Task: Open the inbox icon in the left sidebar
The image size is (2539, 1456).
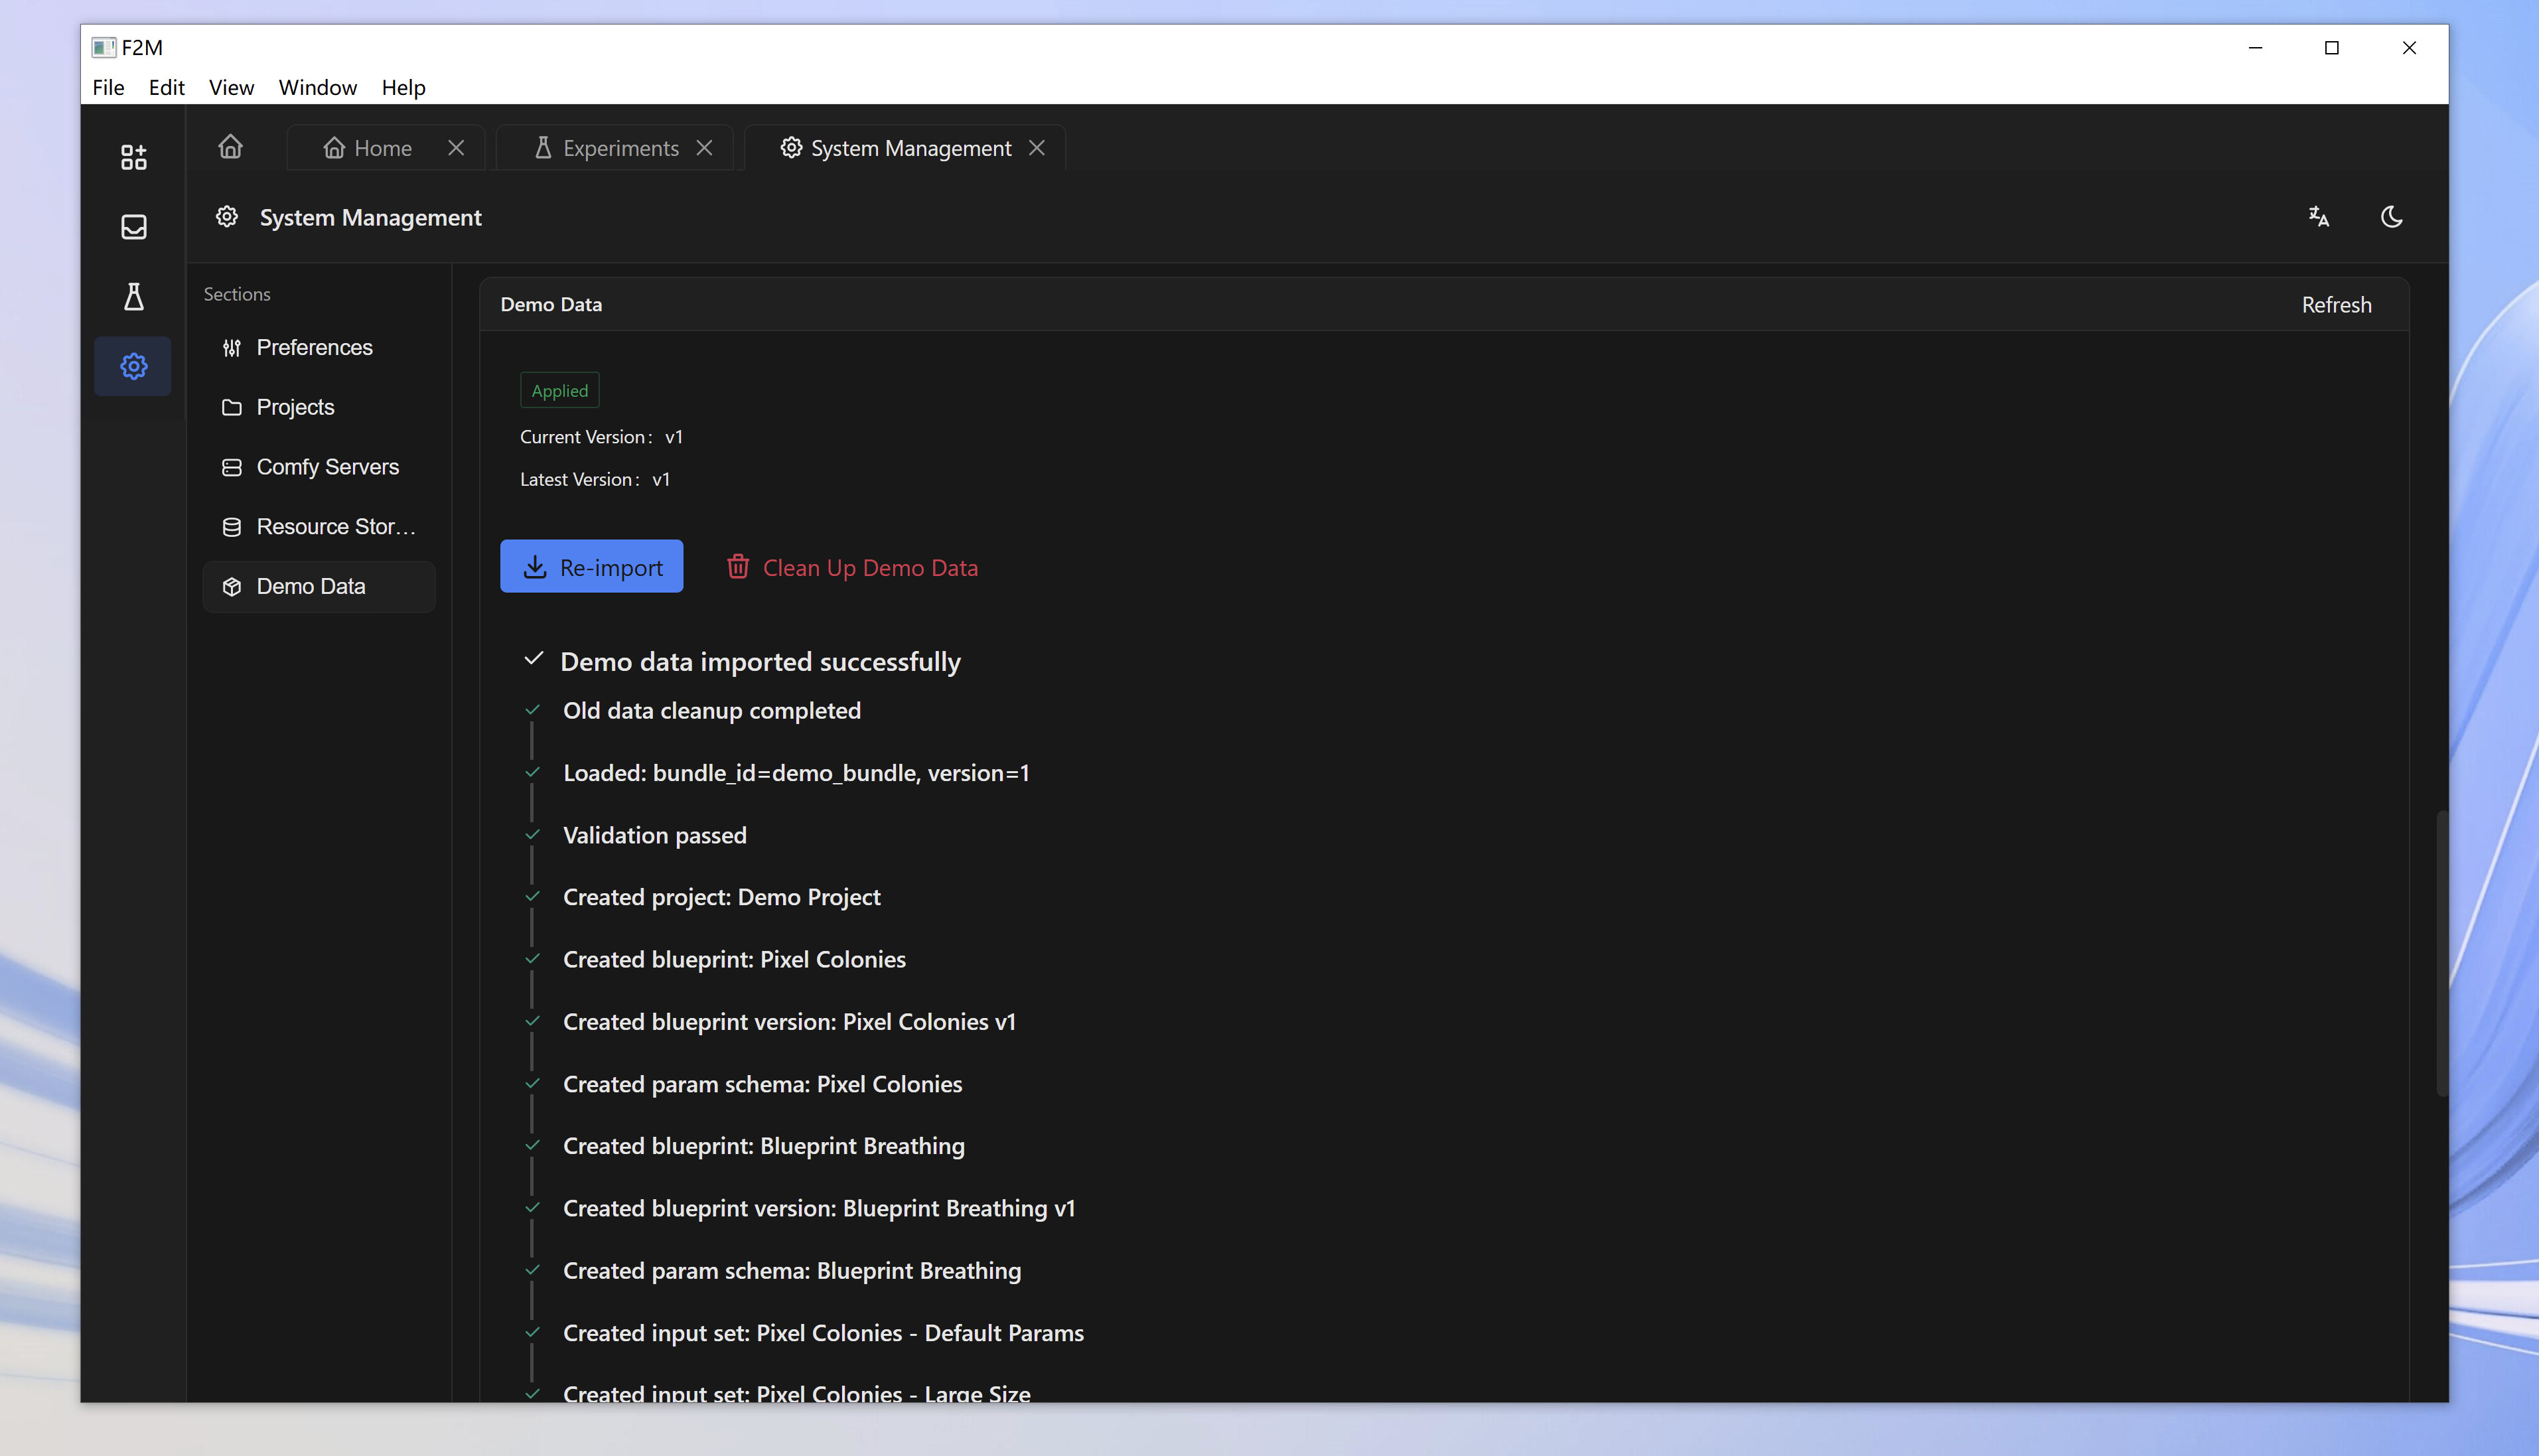Action: (x=133, y=226)
